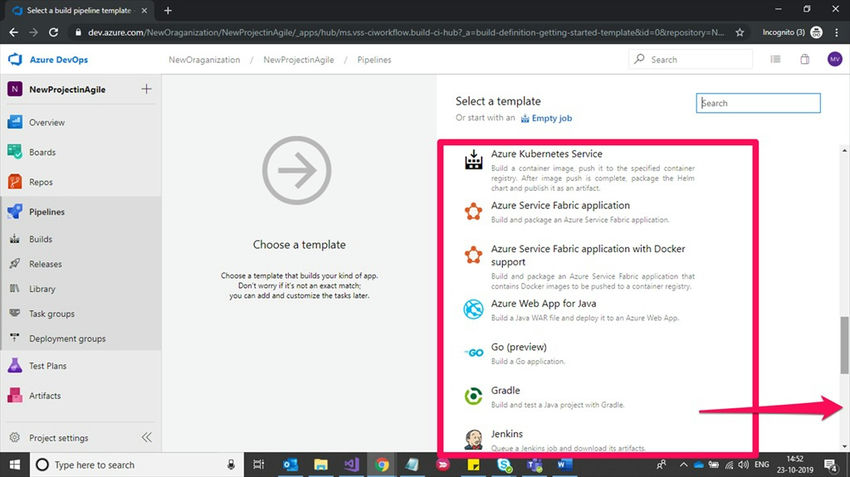Viewport: 850px width, 477px height.
Task: Click the plus icon beside NewProjectinAgile
Action: [146, 89]
